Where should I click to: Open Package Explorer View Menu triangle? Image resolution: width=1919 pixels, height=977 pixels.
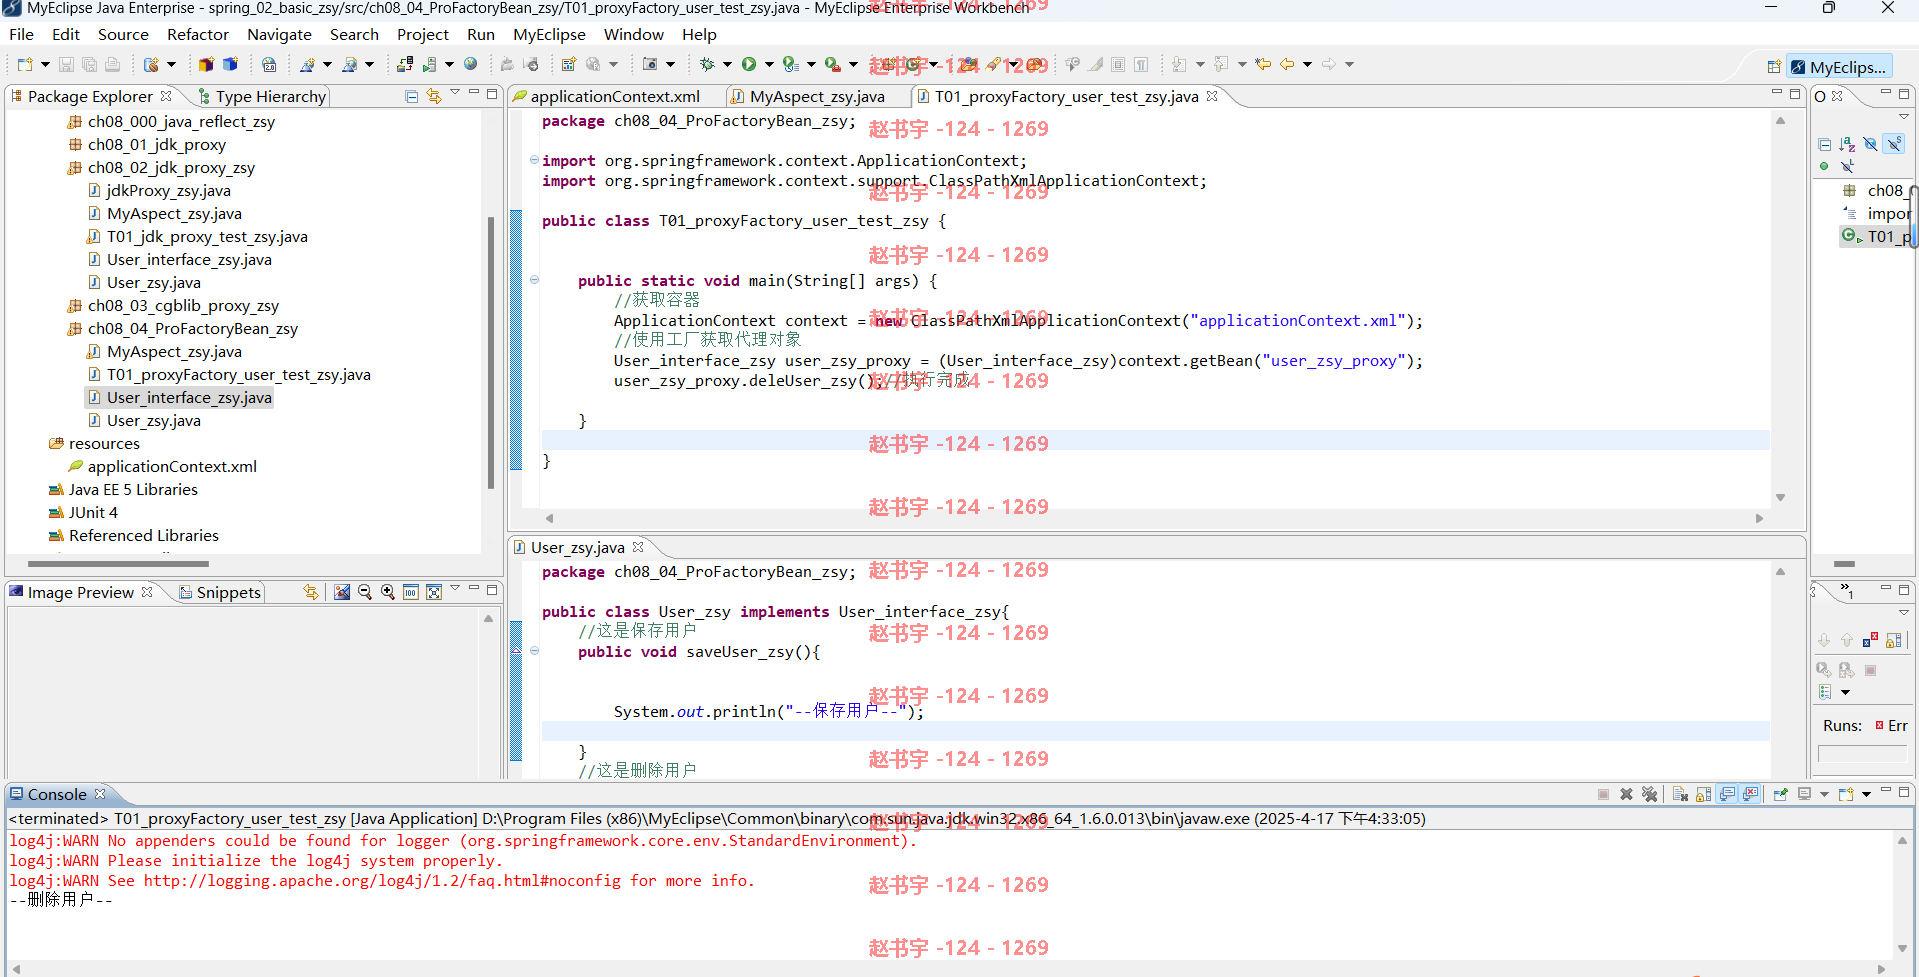[x=455, y=93]
